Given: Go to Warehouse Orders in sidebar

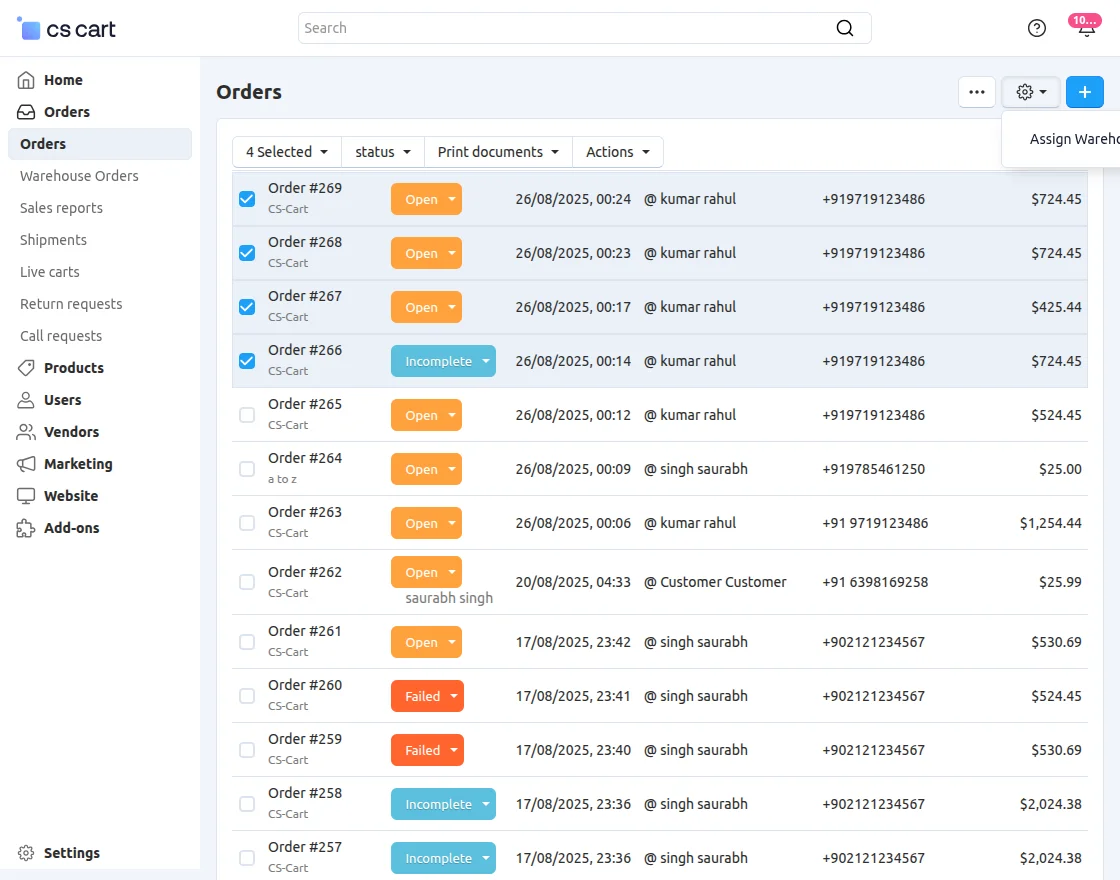Looking at the screenshot, I should [x=79, y=176].
